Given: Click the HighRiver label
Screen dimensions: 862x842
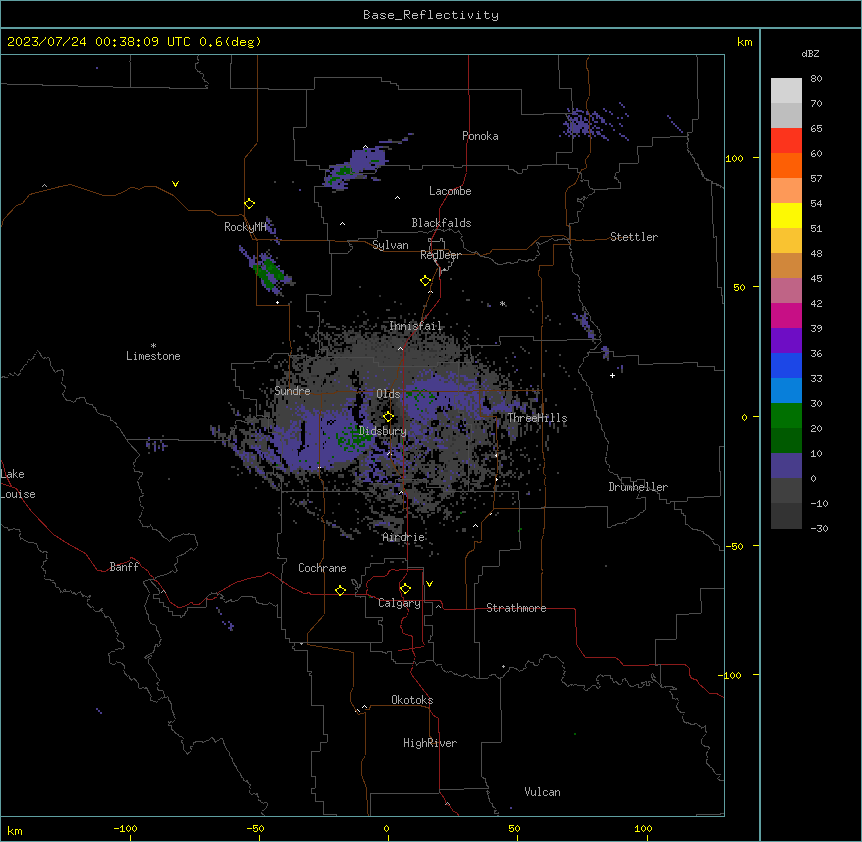Looking at the screenshot, I should 430,743.
